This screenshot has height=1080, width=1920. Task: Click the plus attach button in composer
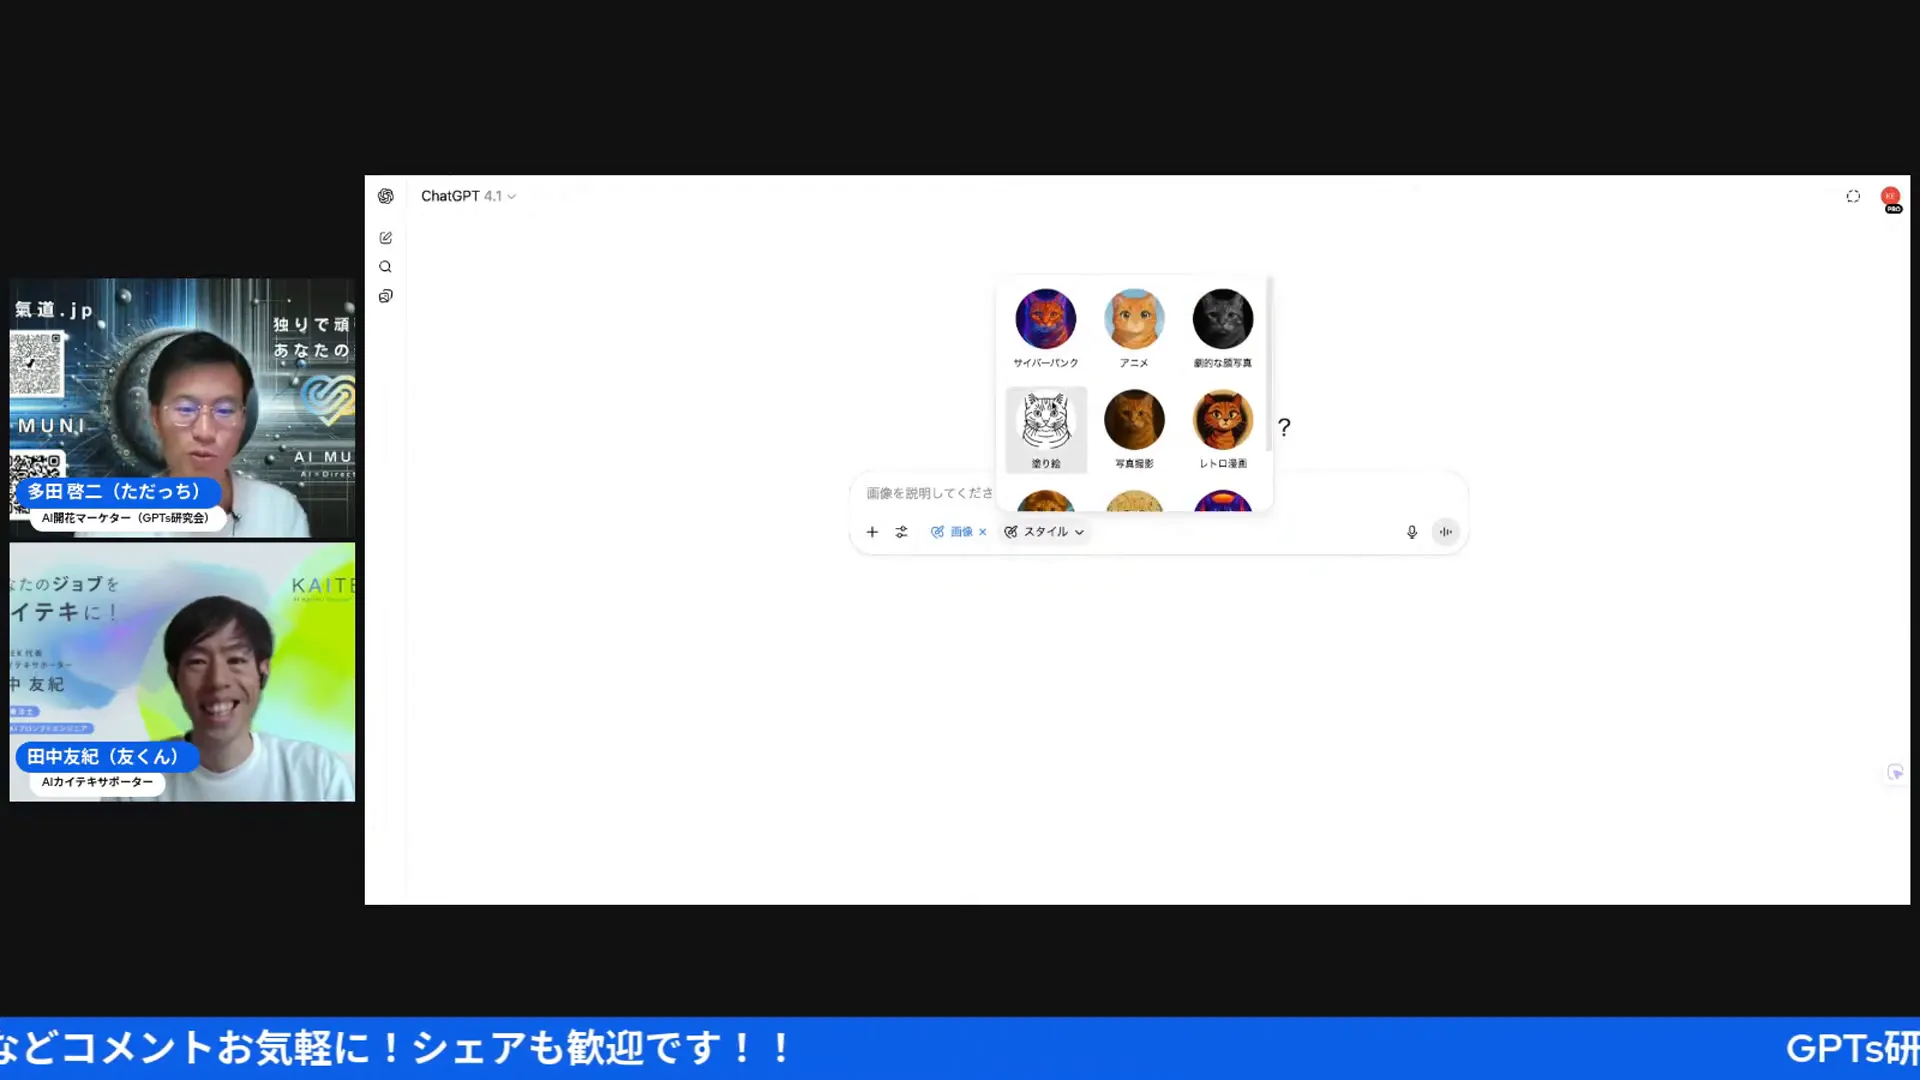(x=872, y=532)
